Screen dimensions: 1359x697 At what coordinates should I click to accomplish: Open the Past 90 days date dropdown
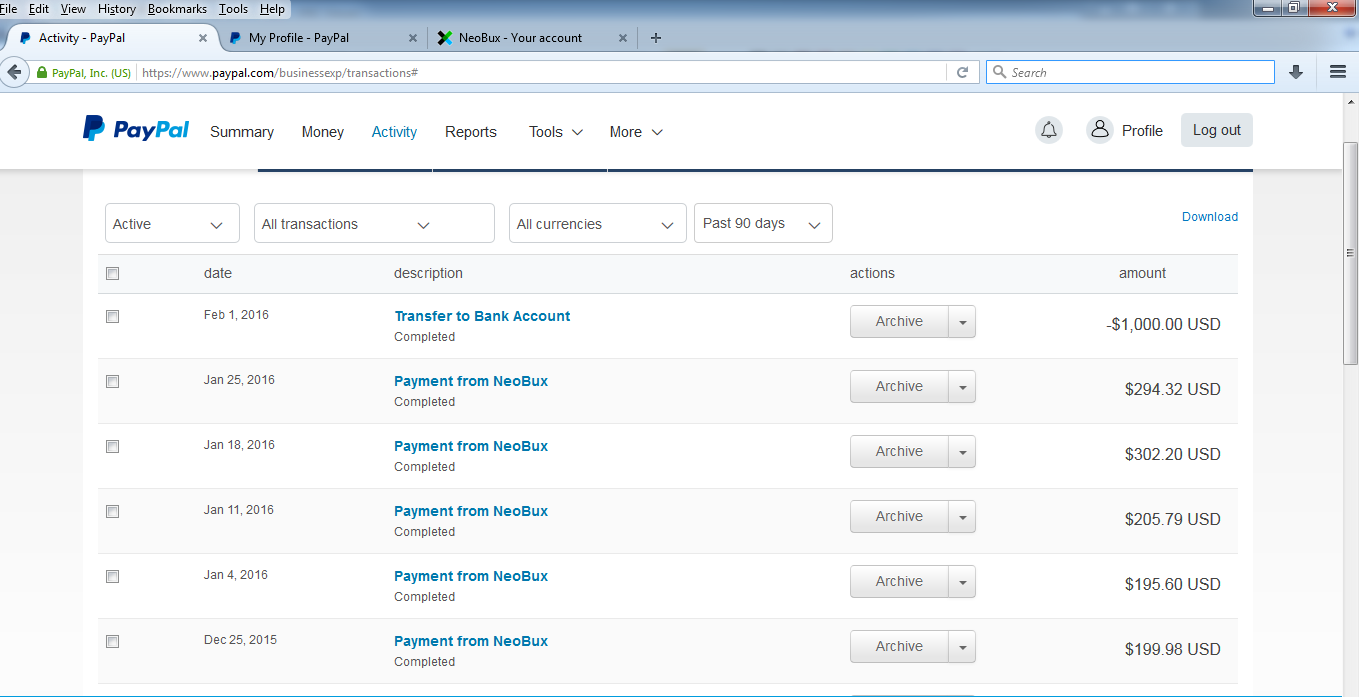[763, 224]
